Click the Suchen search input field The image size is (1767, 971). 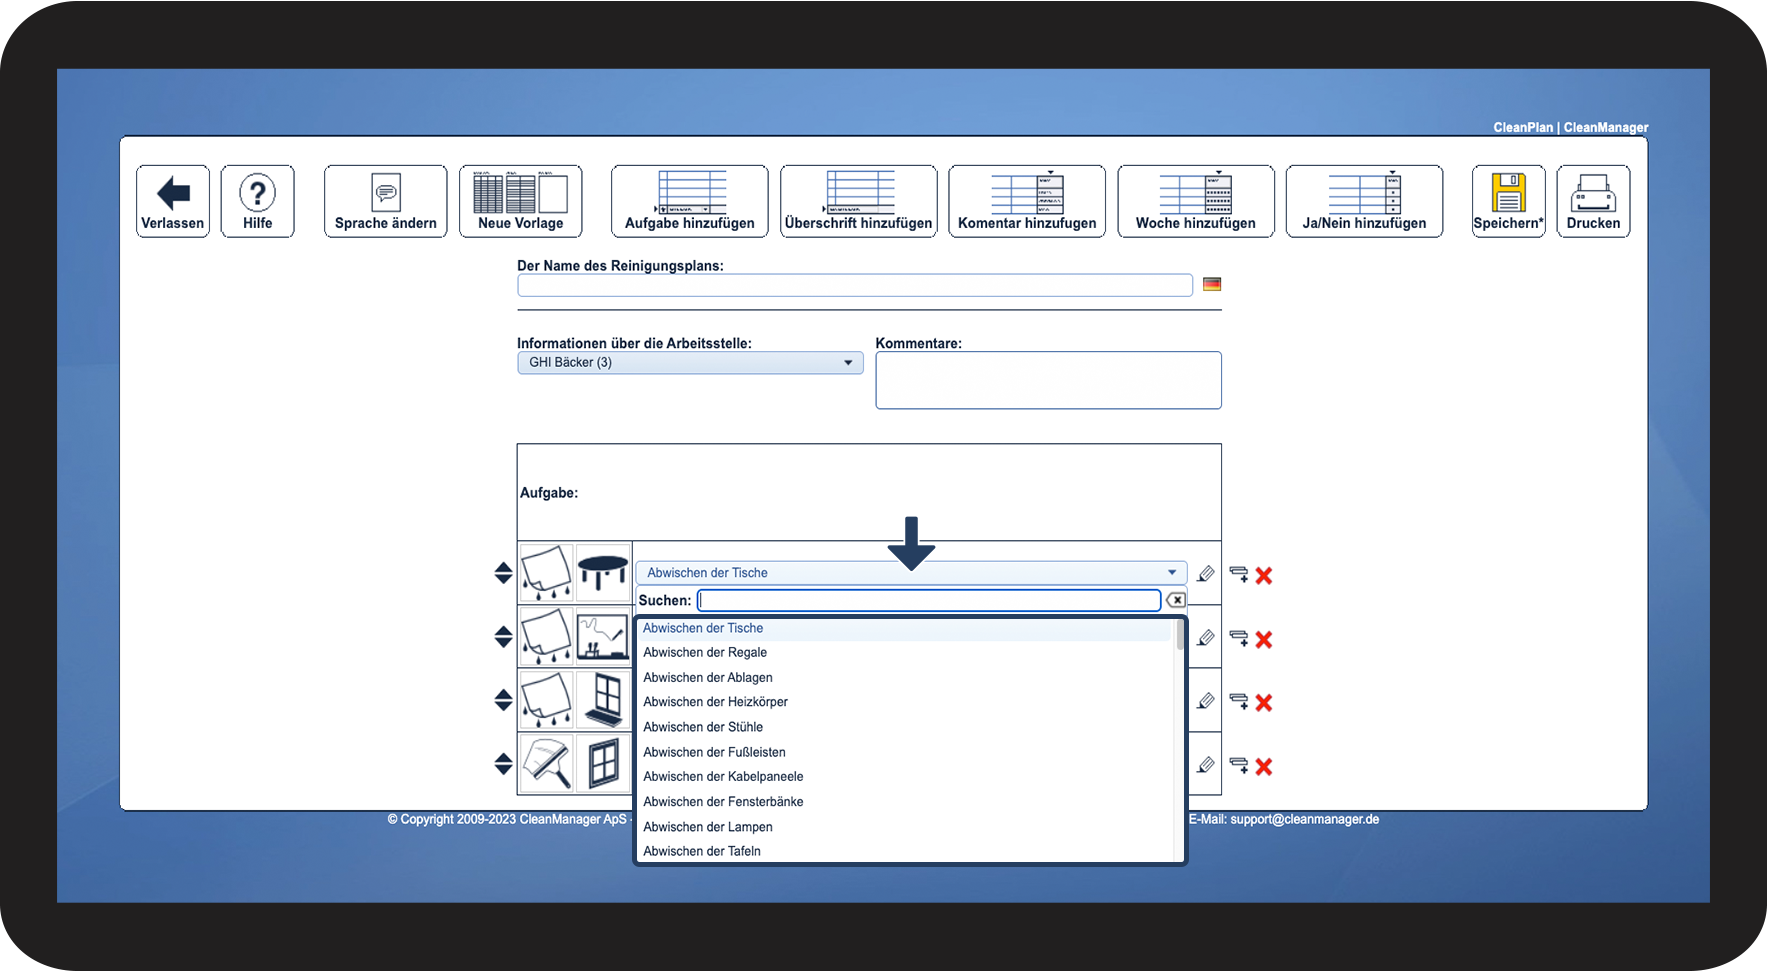pos(929,600)
